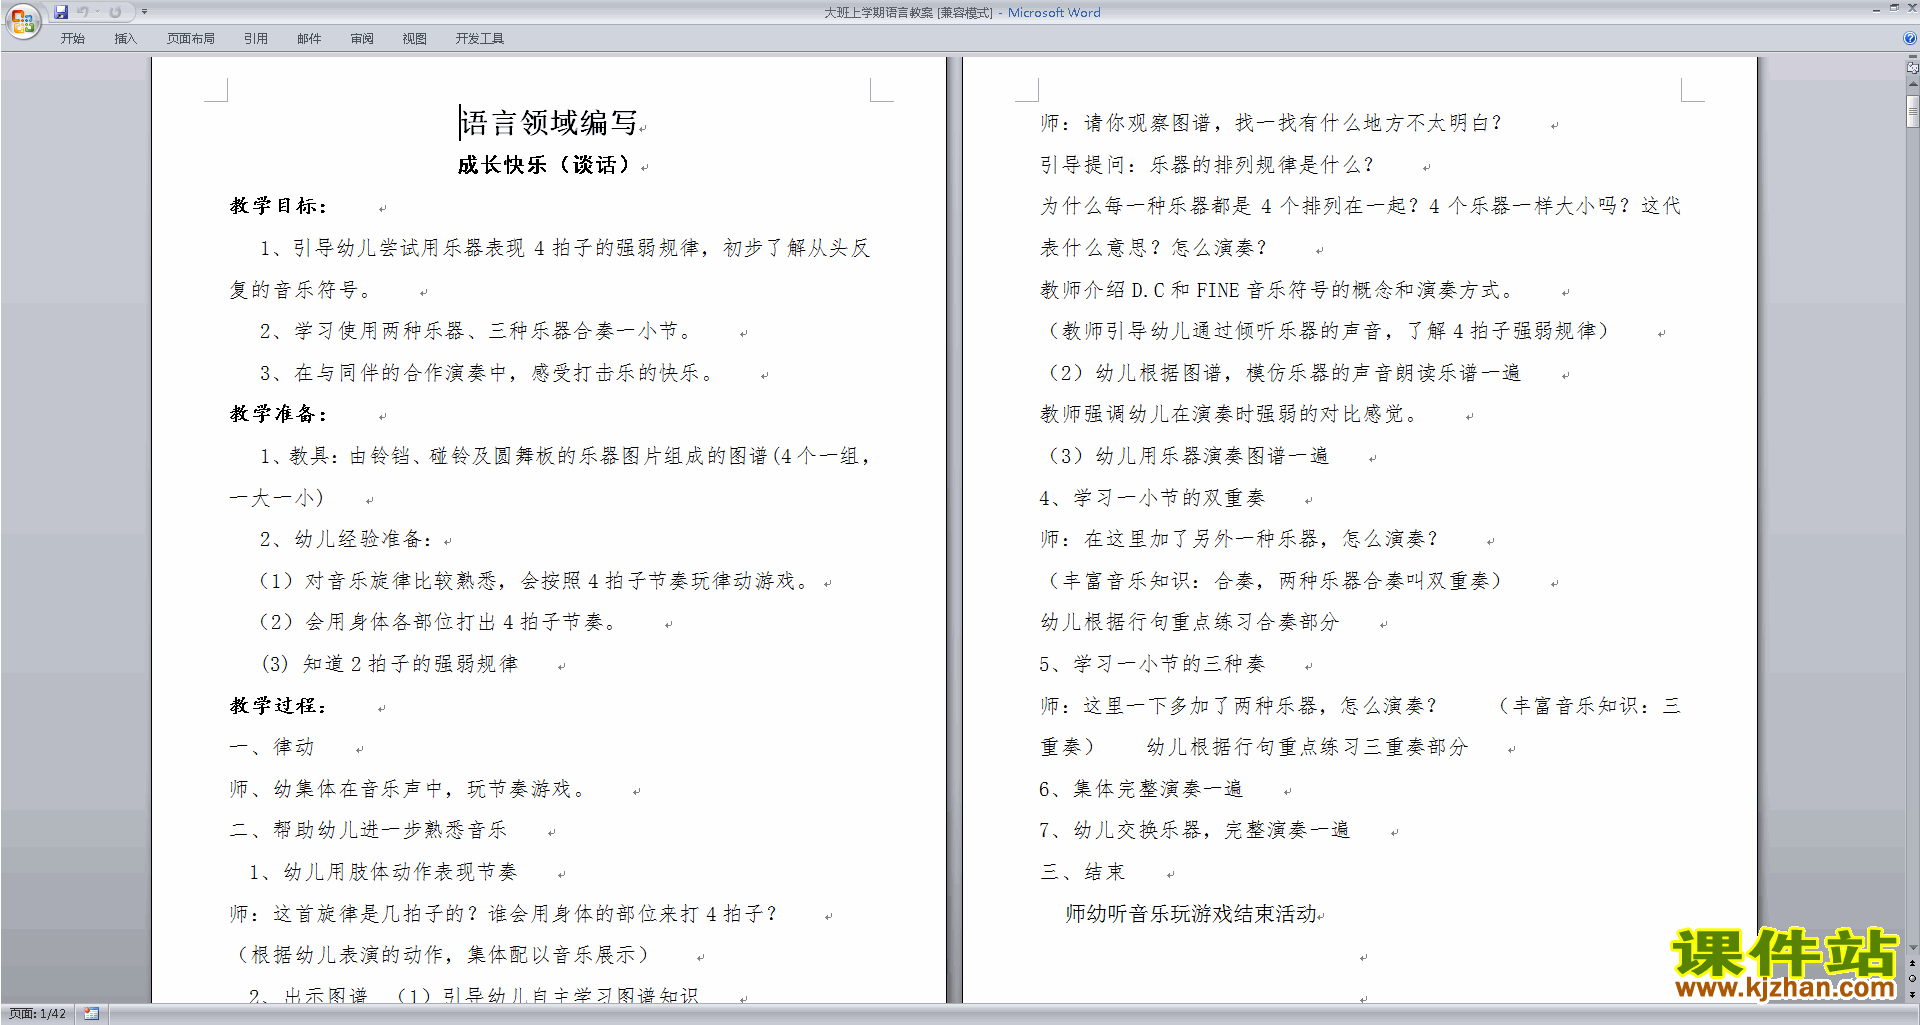1920x1025 pixels.
Task: Redo the last action
Action: tap(115, 12)
